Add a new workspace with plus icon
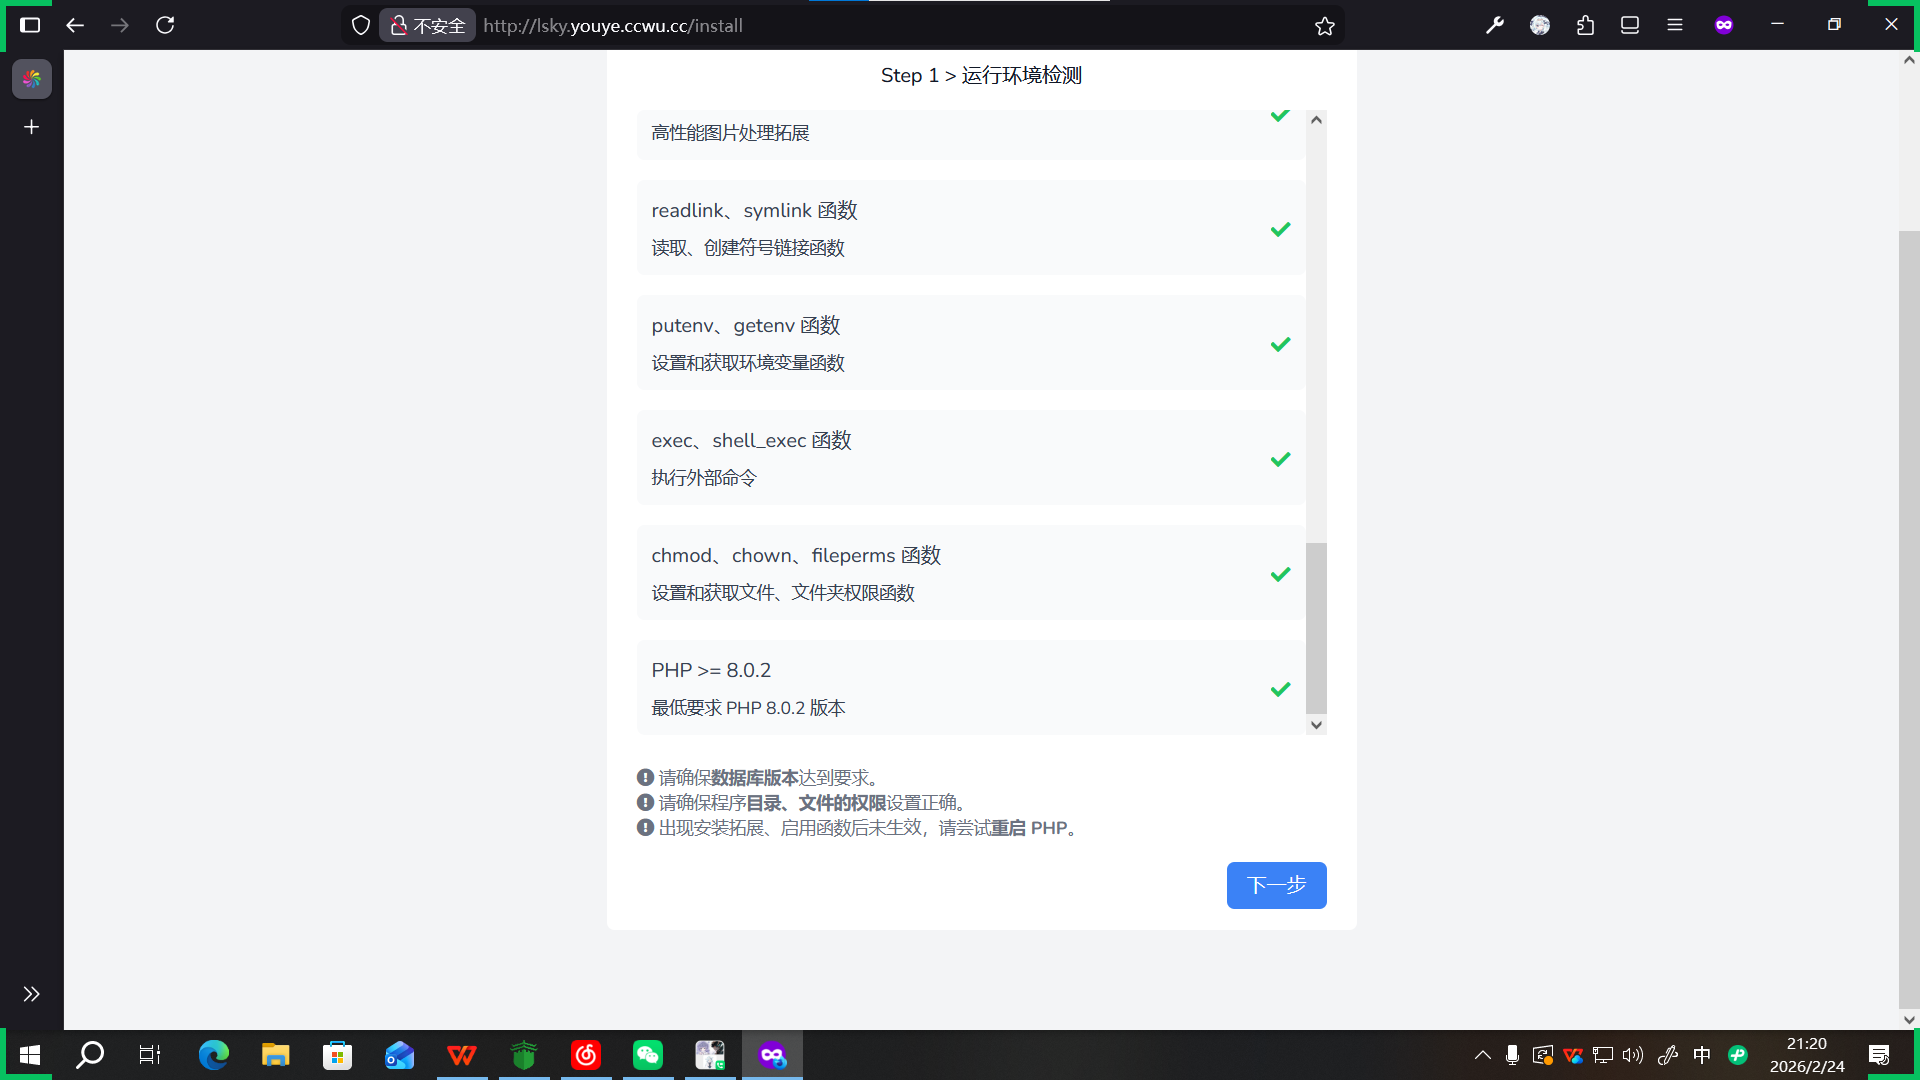Image resolution: width=1920 pixels, height=1080 pixels. point(31,127)
